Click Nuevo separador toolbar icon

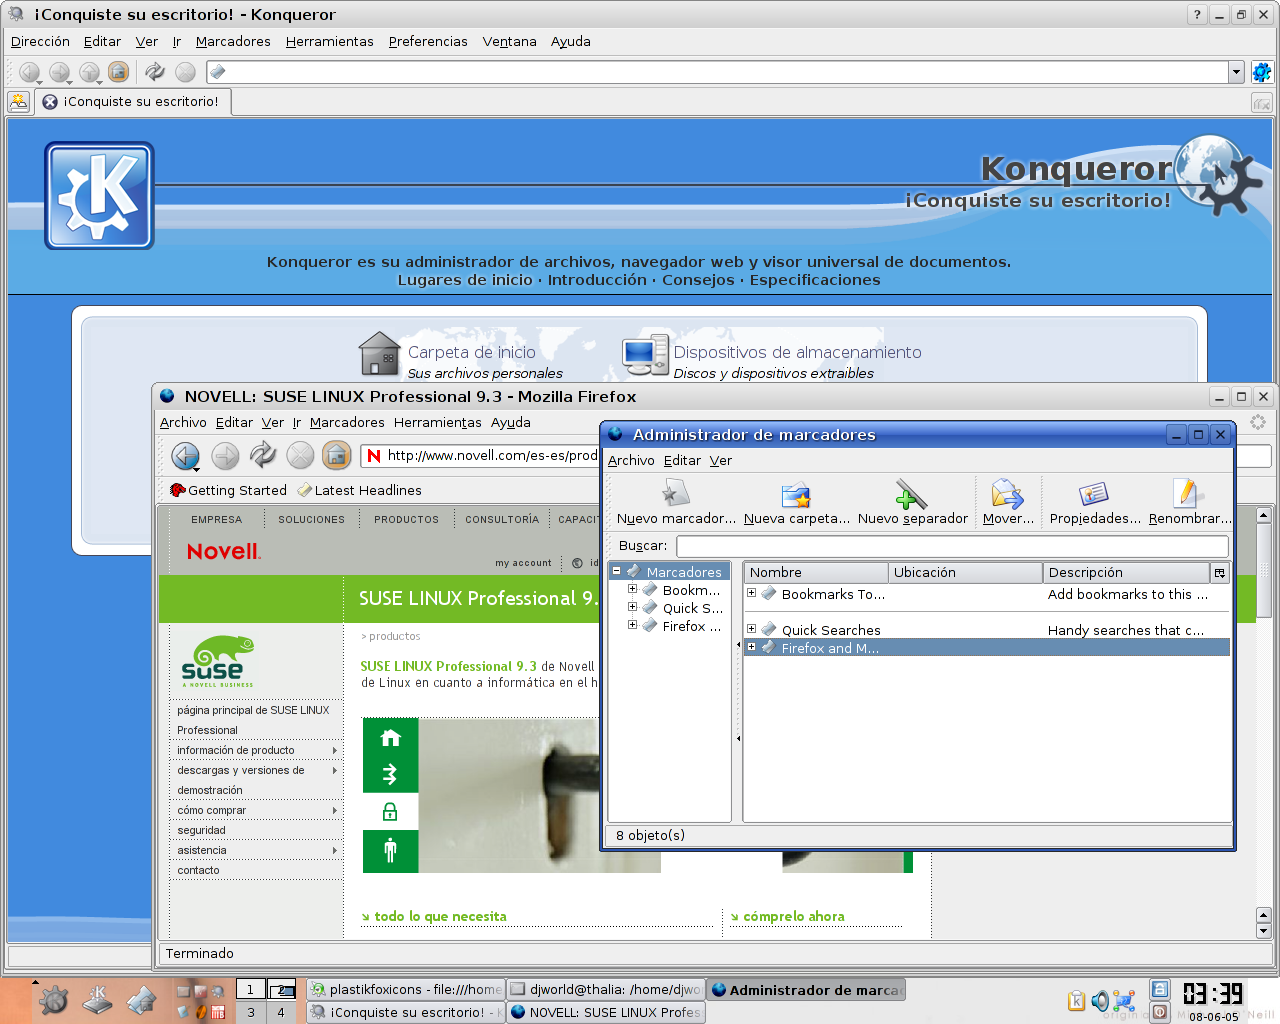tap(910, 494)
